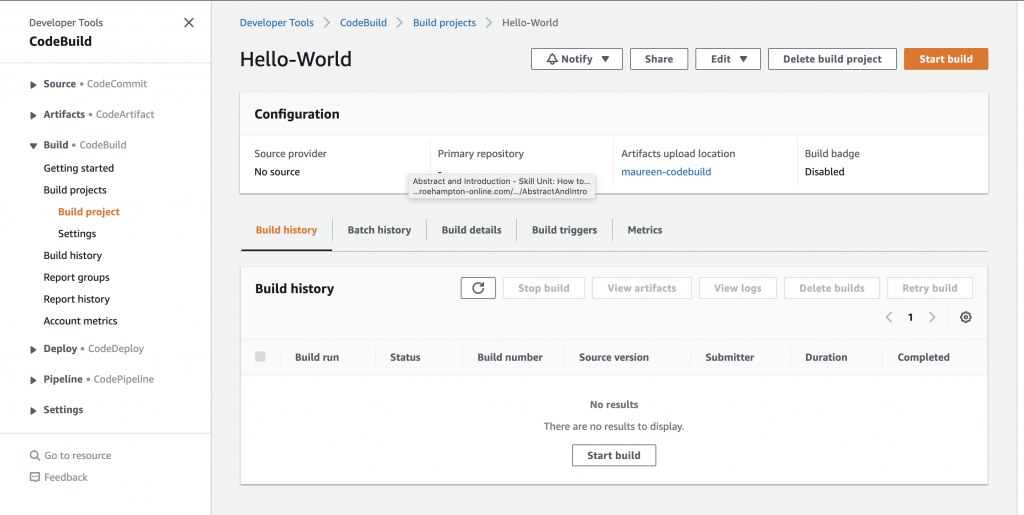Click the orange Start build button
This screenshot has height=515, width=1024.
click(945, 59)
